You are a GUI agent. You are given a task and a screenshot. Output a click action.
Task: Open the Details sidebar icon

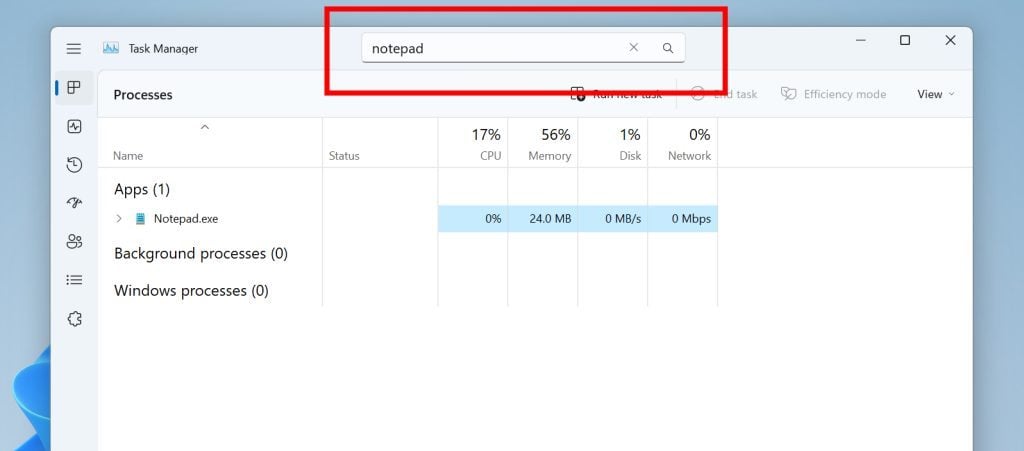point(74,280)
